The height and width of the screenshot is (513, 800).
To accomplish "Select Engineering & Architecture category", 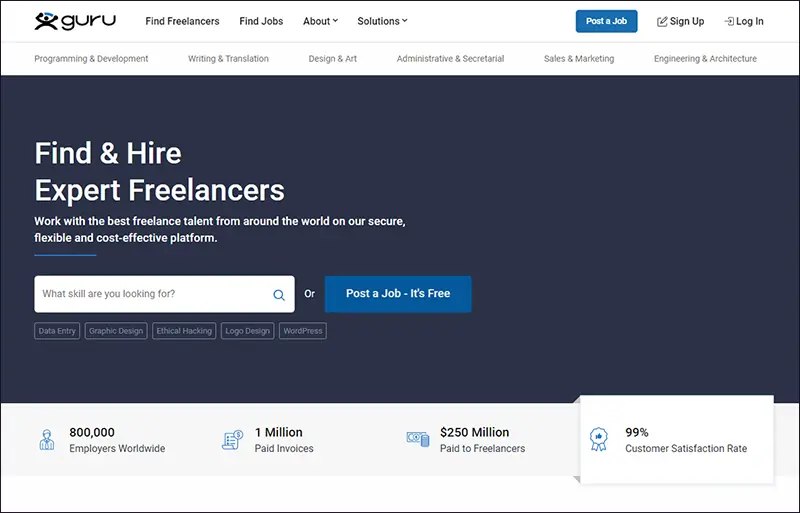I will tap(706, 59).
